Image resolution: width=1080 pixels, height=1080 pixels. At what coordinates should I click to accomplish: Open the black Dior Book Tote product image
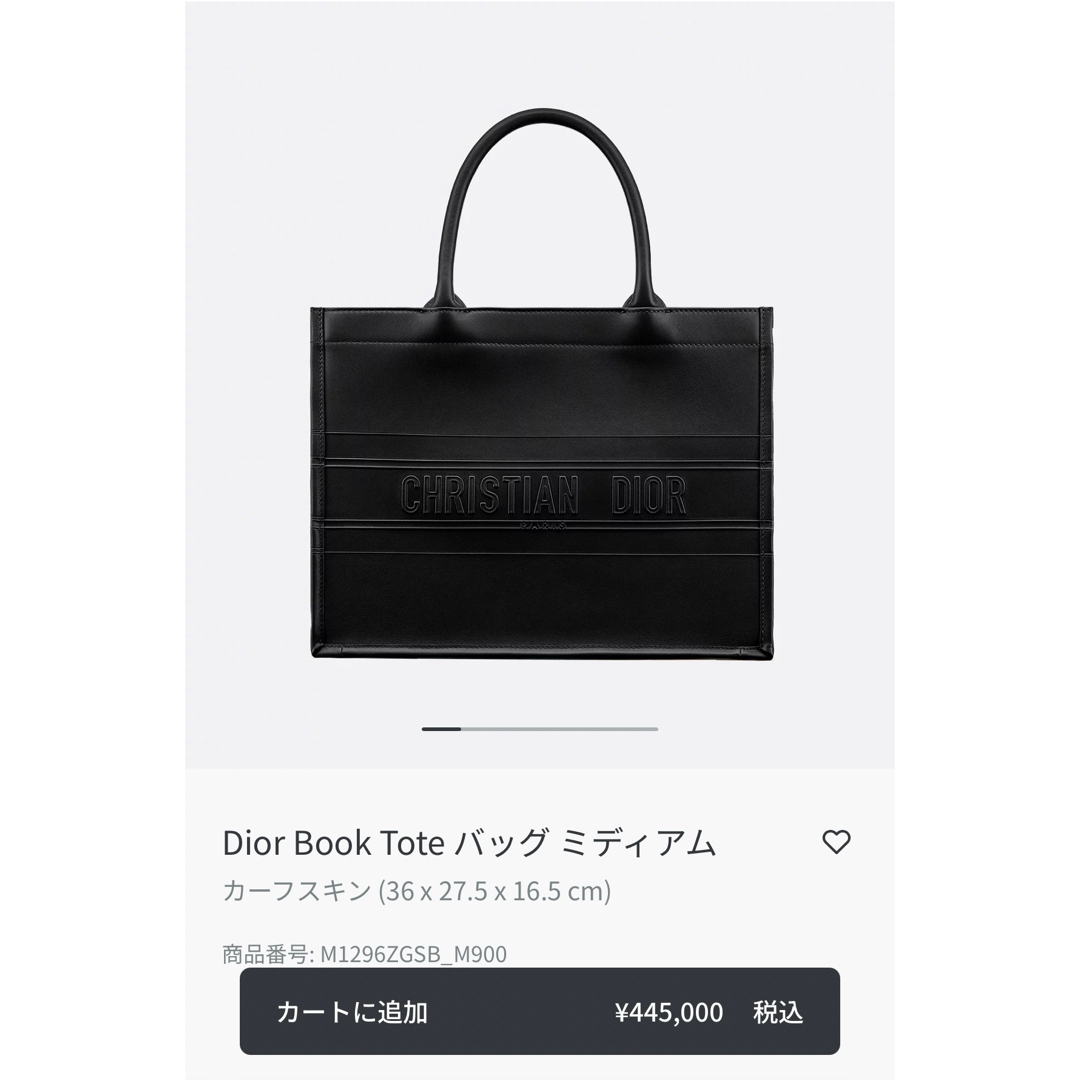[541, 384]
